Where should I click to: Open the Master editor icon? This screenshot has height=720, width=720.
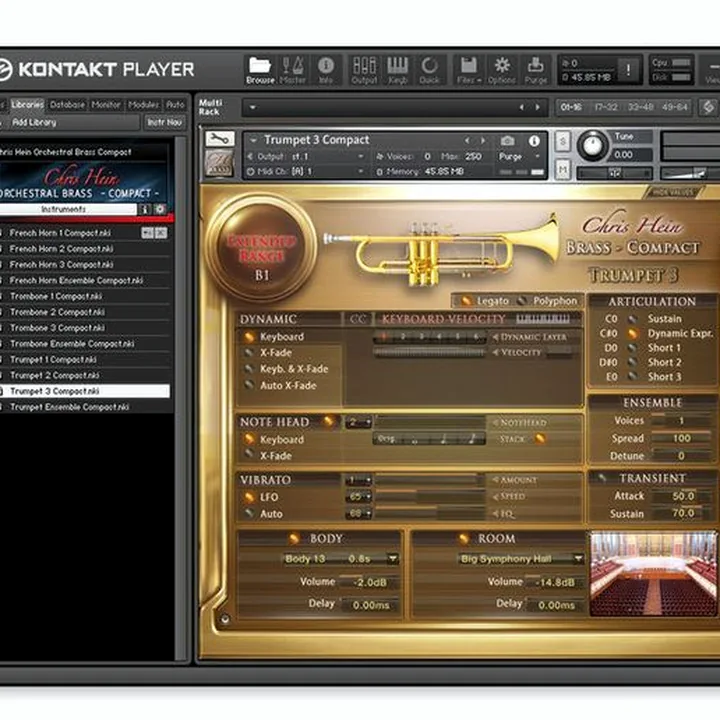292,70
